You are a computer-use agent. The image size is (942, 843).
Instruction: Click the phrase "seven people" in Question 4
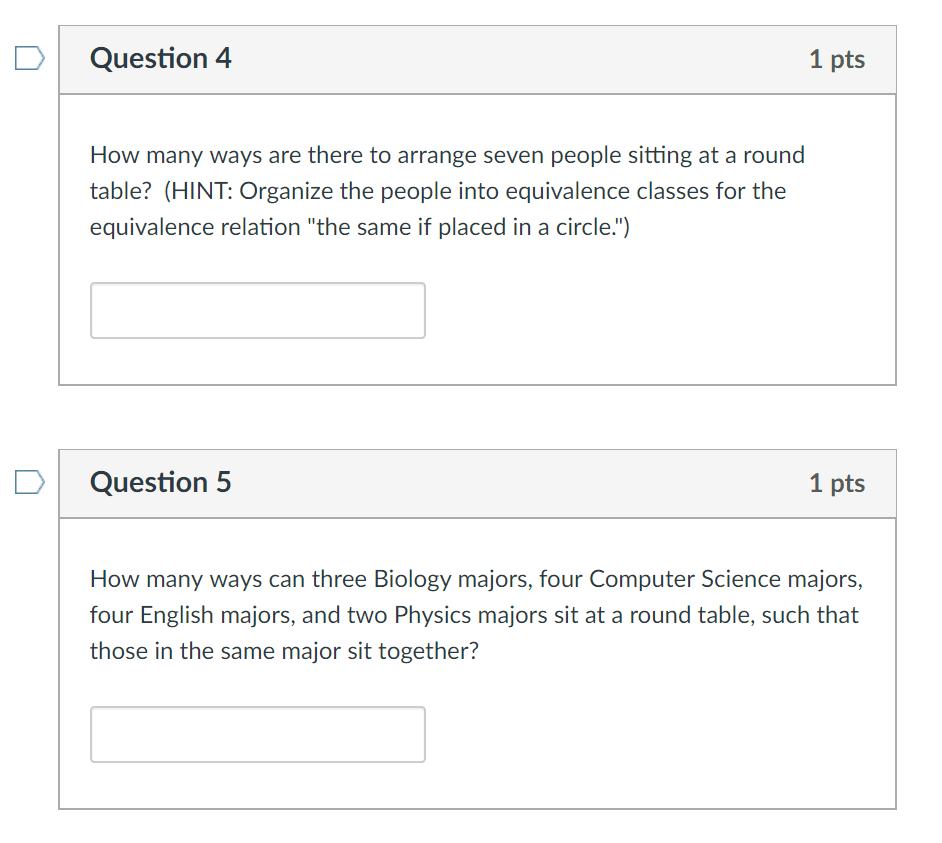click(552, 156)
